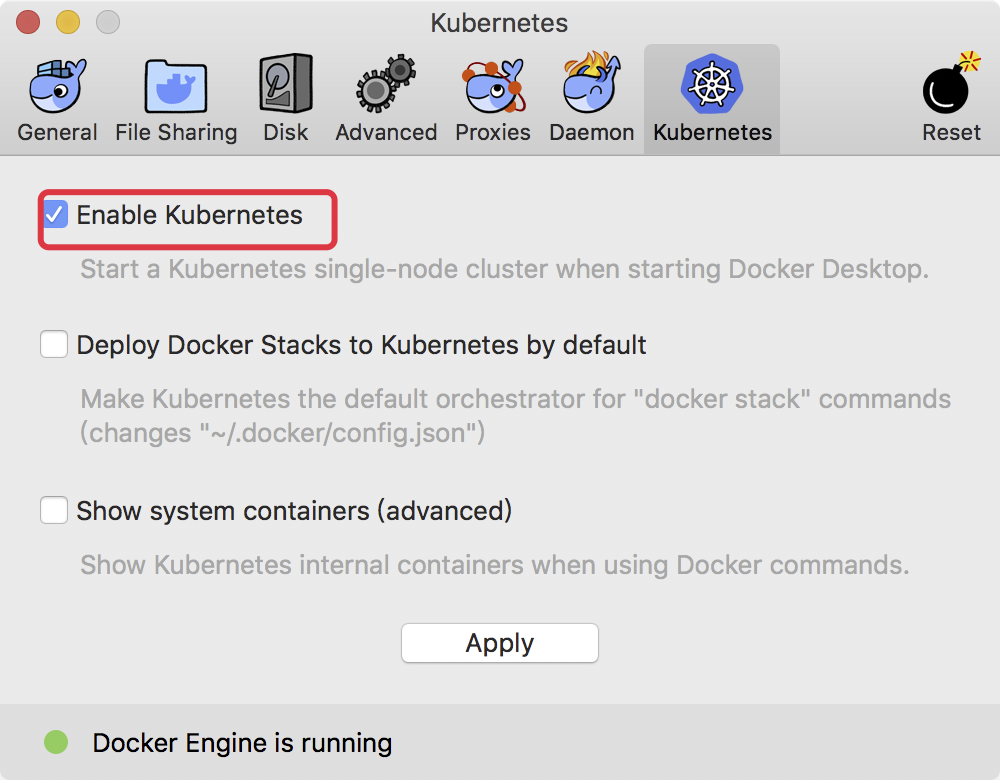Click the 'Enable Kubernetes' label text

[x=189, y=215]
